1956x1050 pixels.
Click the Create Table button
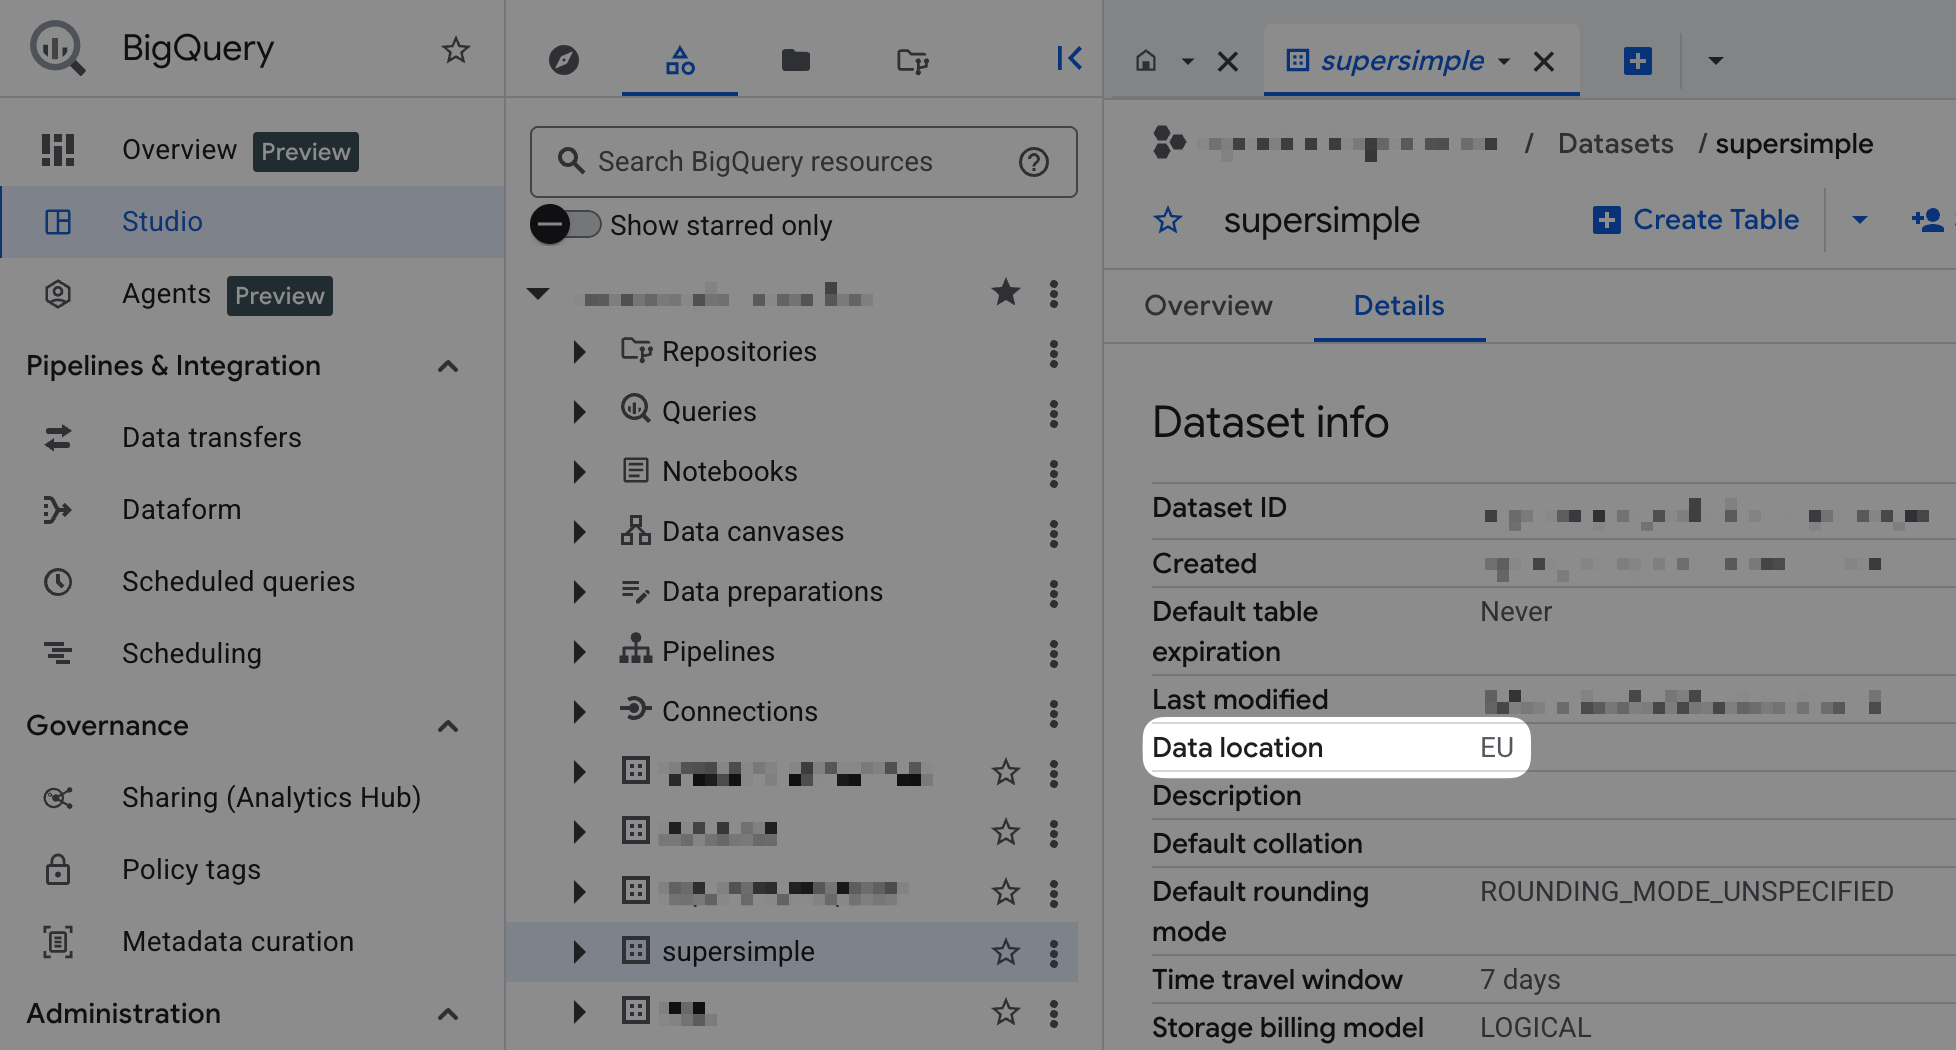coord(1696,220)
